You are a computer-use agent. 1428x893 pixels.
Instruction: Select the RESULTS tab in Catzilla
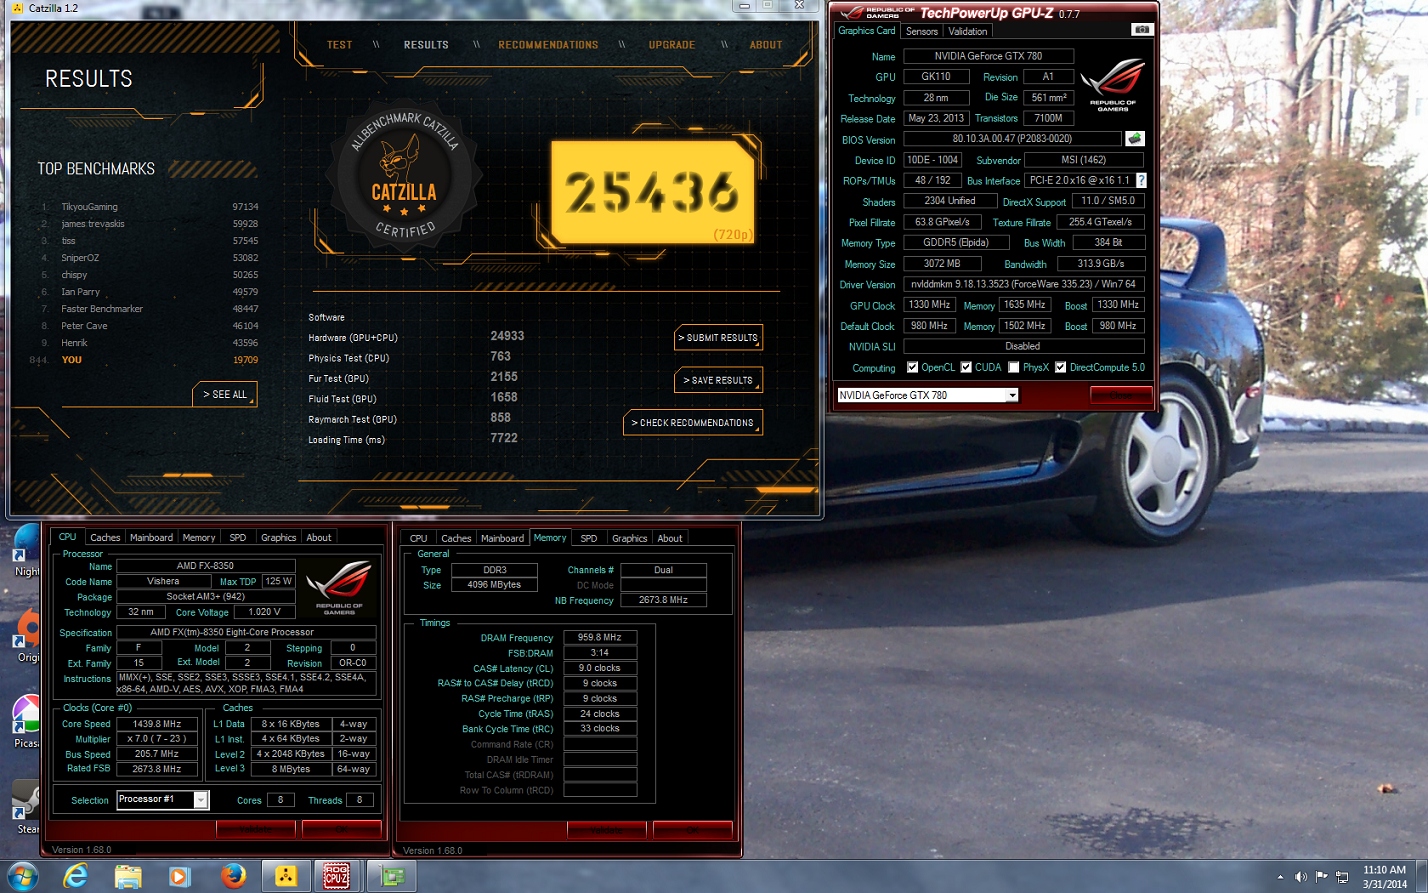(426, 45)
